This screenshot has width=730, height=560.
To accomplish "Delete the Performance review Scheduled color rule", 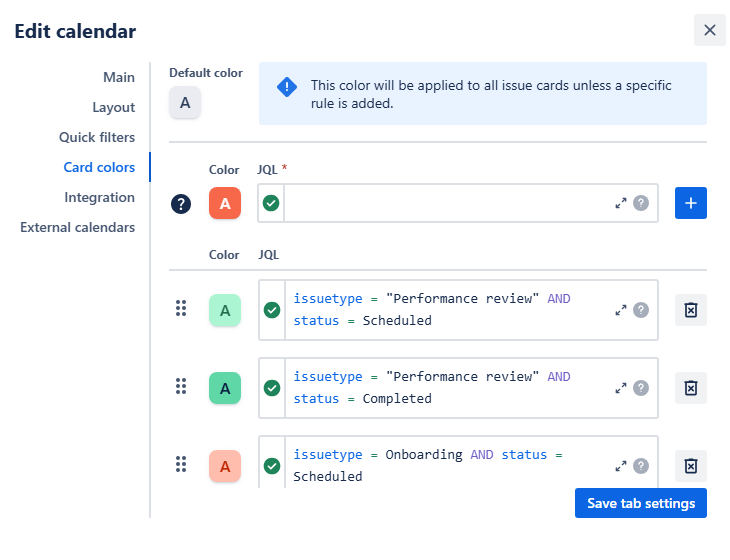I will point(690,310).
